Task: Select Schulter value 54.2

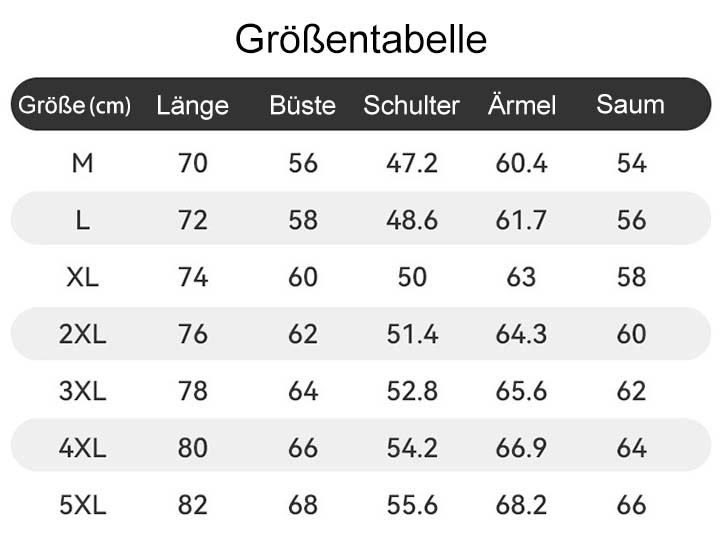Action: click(412, 448)
